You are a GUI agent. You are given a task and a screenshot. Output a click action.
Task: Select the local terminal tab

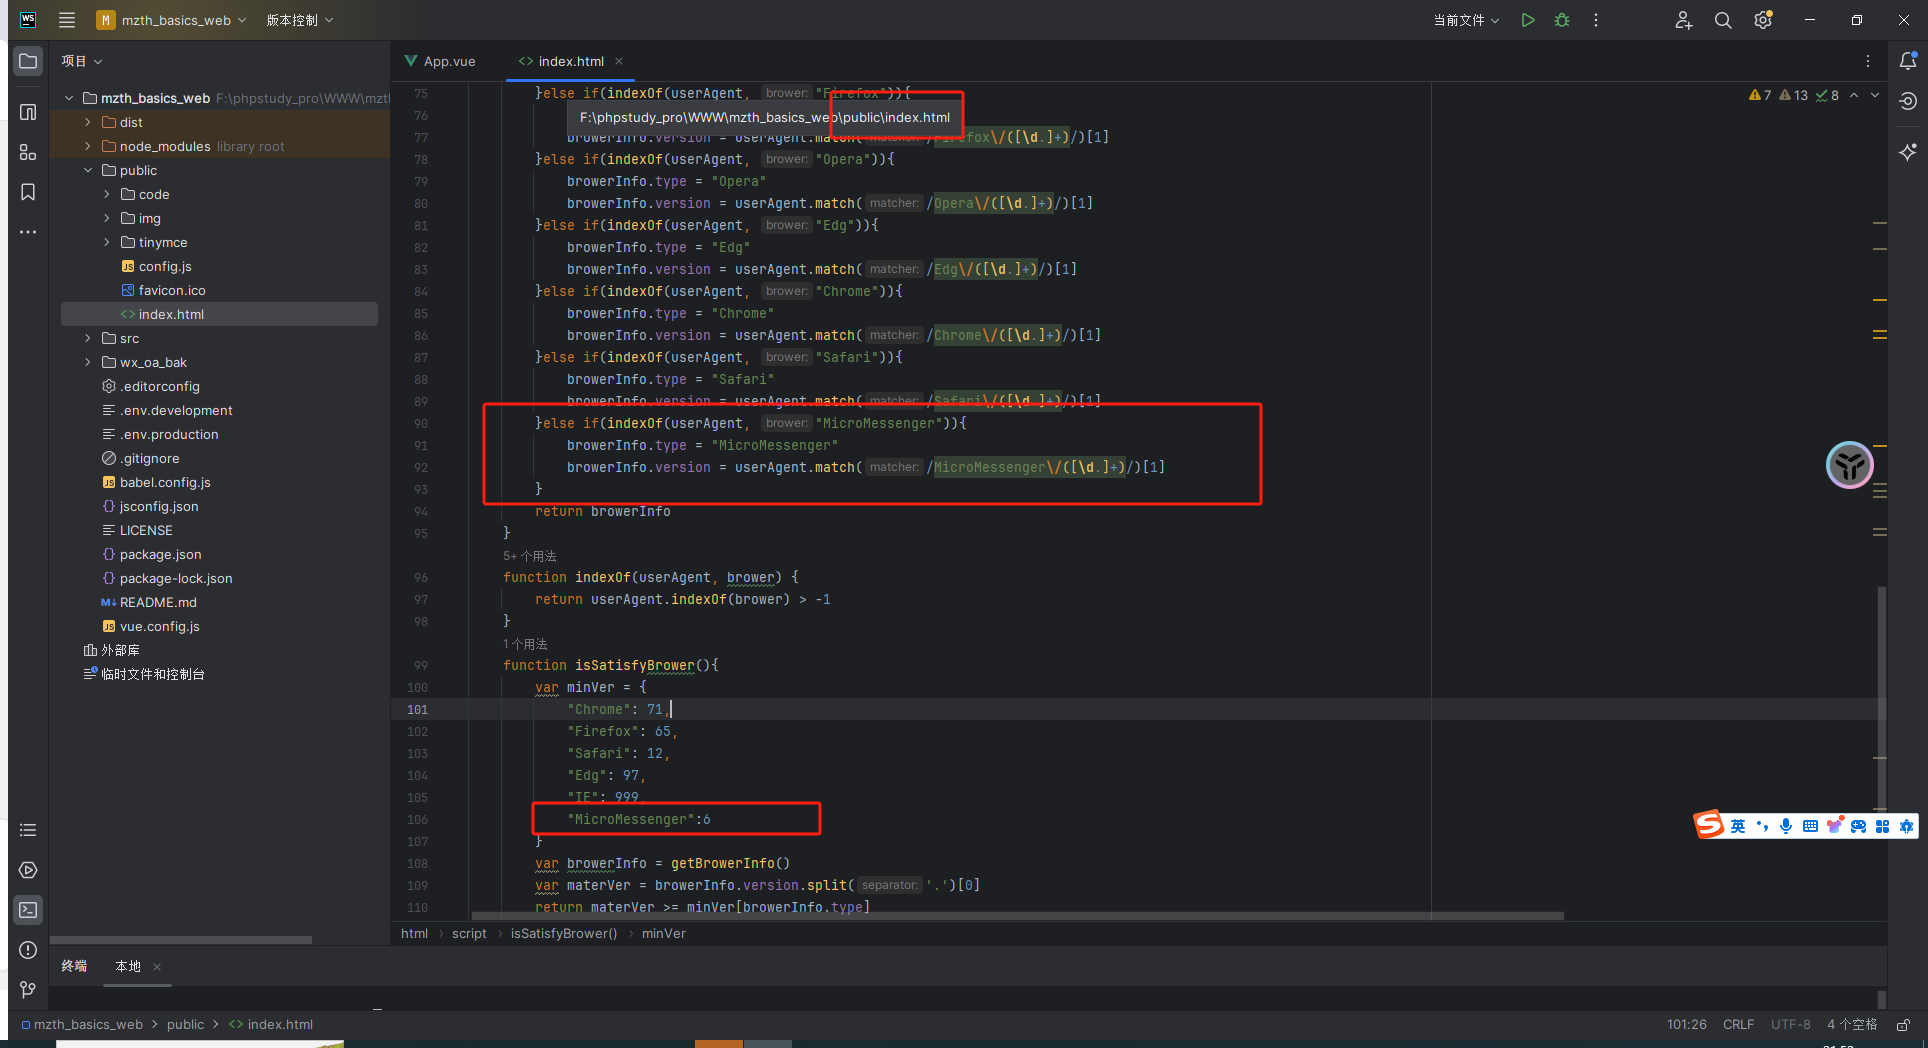128,966
